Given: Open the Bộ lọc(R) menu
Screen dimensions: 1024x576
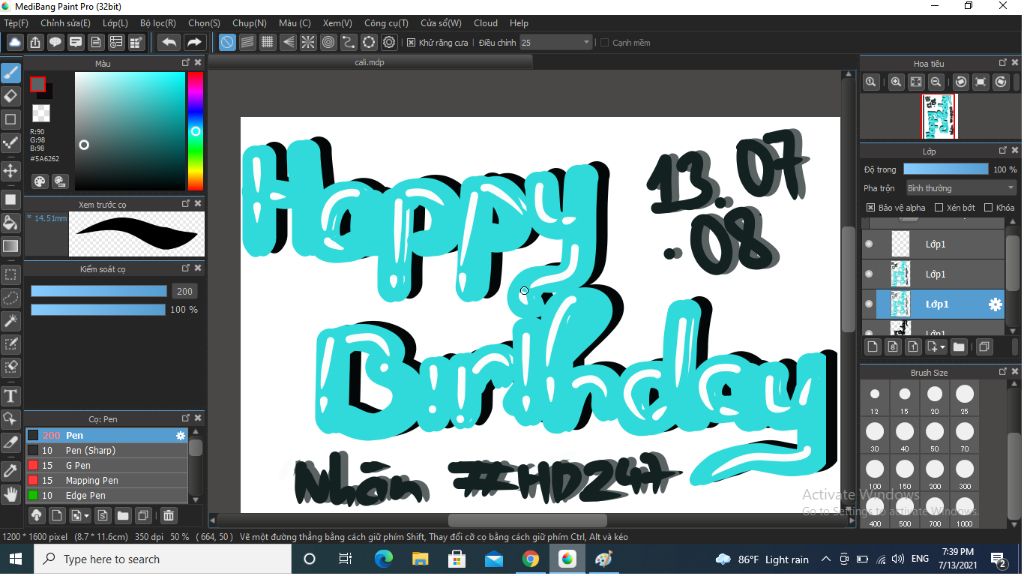Looking at the screenshot, I should point(158,23).
